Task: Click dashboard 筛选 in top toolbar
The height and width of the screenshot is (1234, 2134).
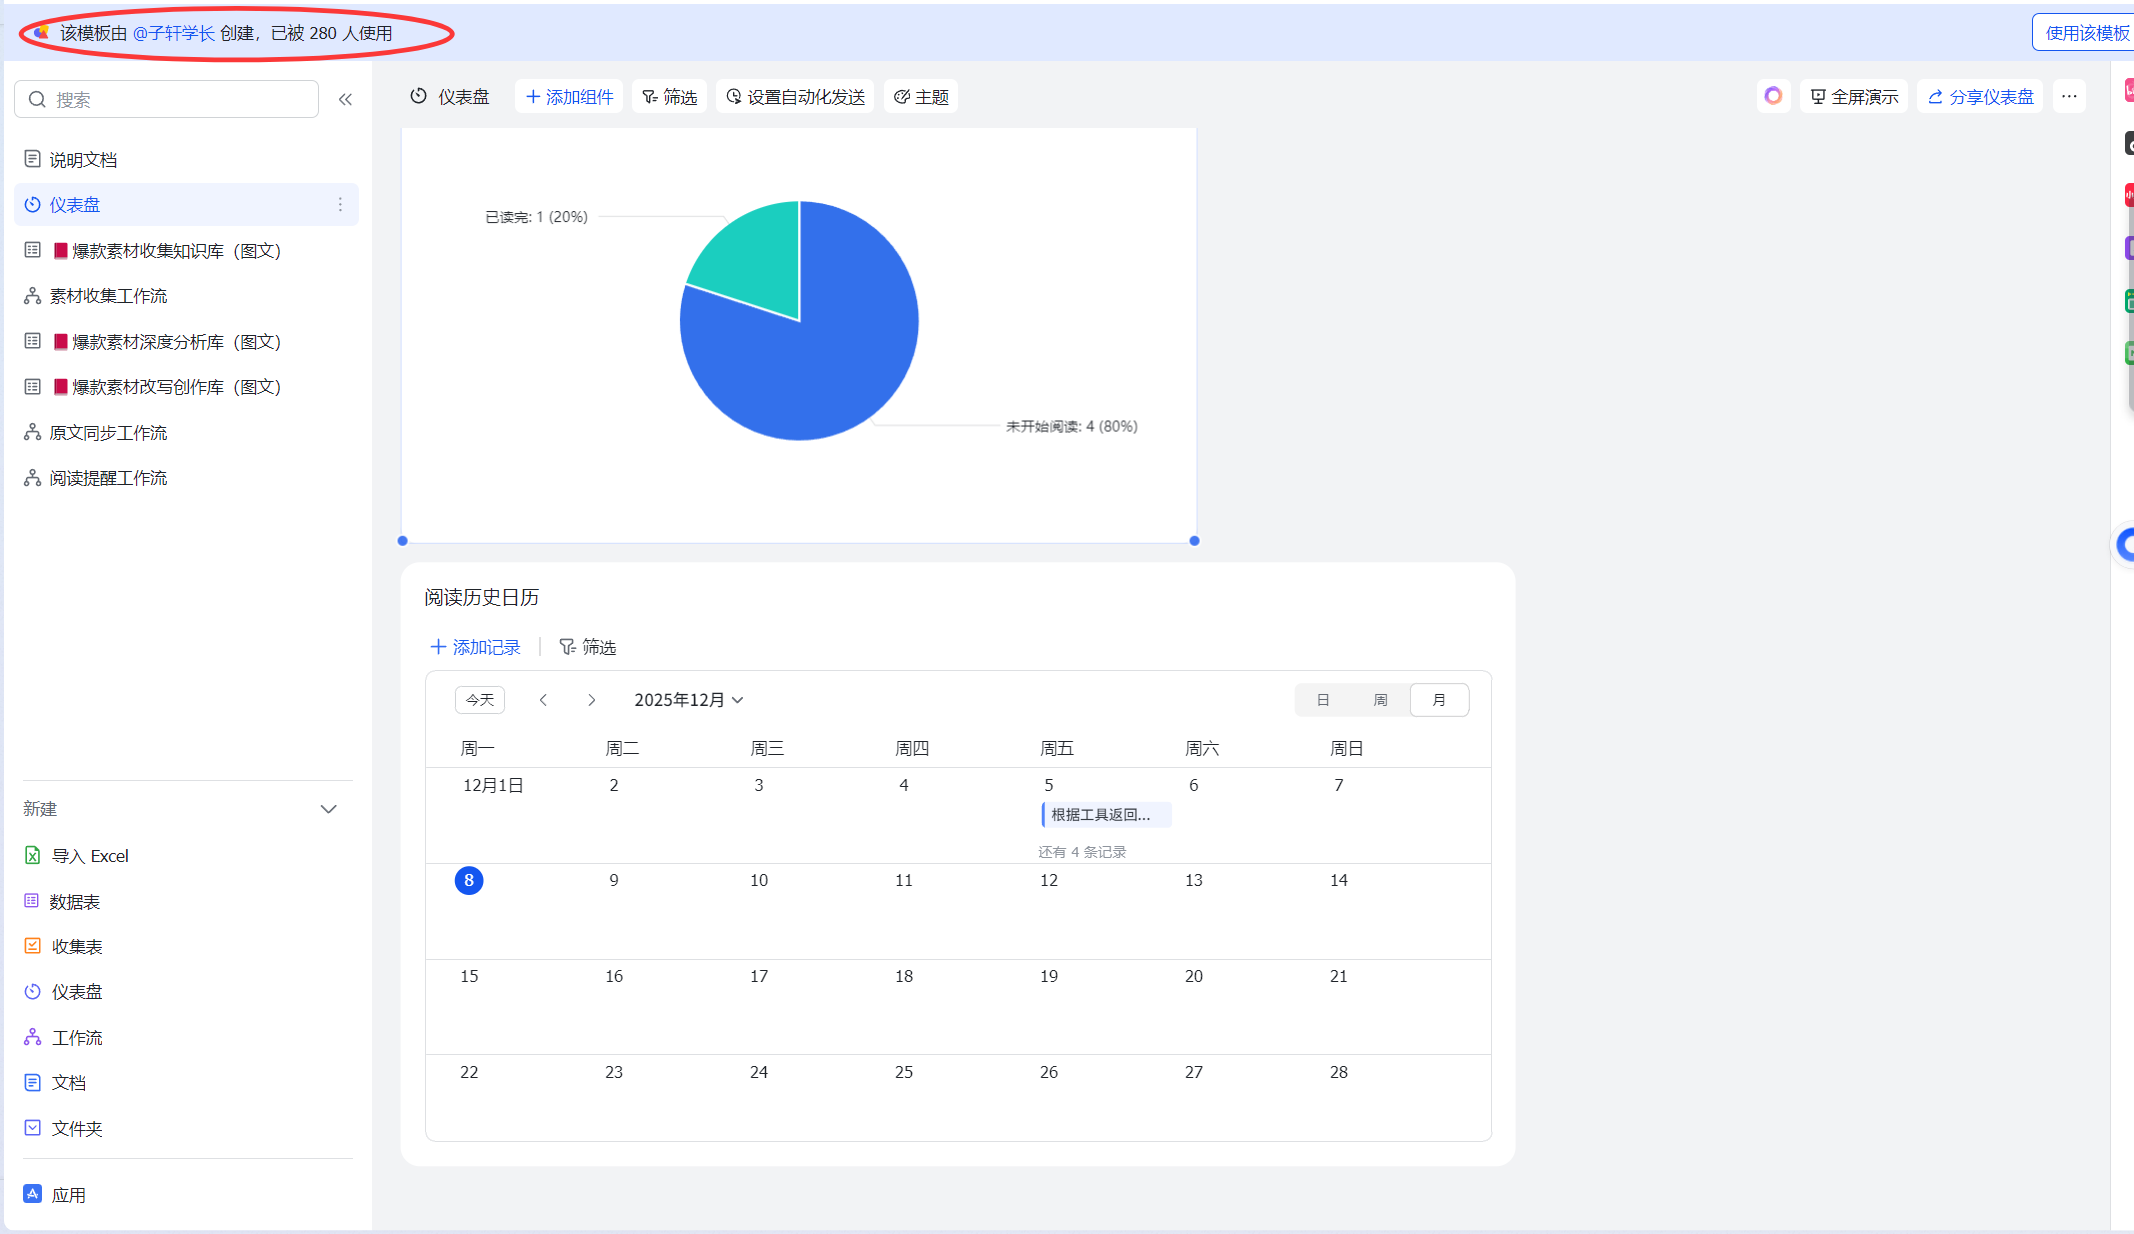Action: click(x=669, y=97)
